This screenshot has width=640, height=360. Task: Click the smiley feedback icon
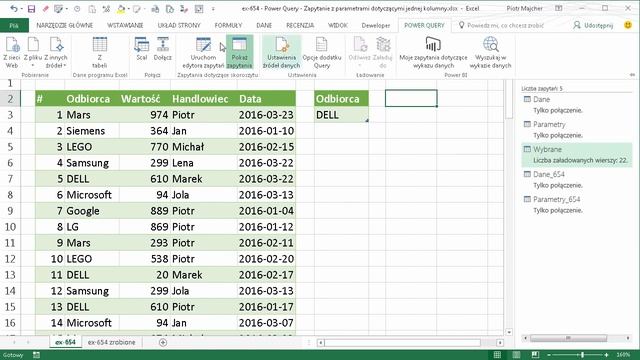pos(628,25)
